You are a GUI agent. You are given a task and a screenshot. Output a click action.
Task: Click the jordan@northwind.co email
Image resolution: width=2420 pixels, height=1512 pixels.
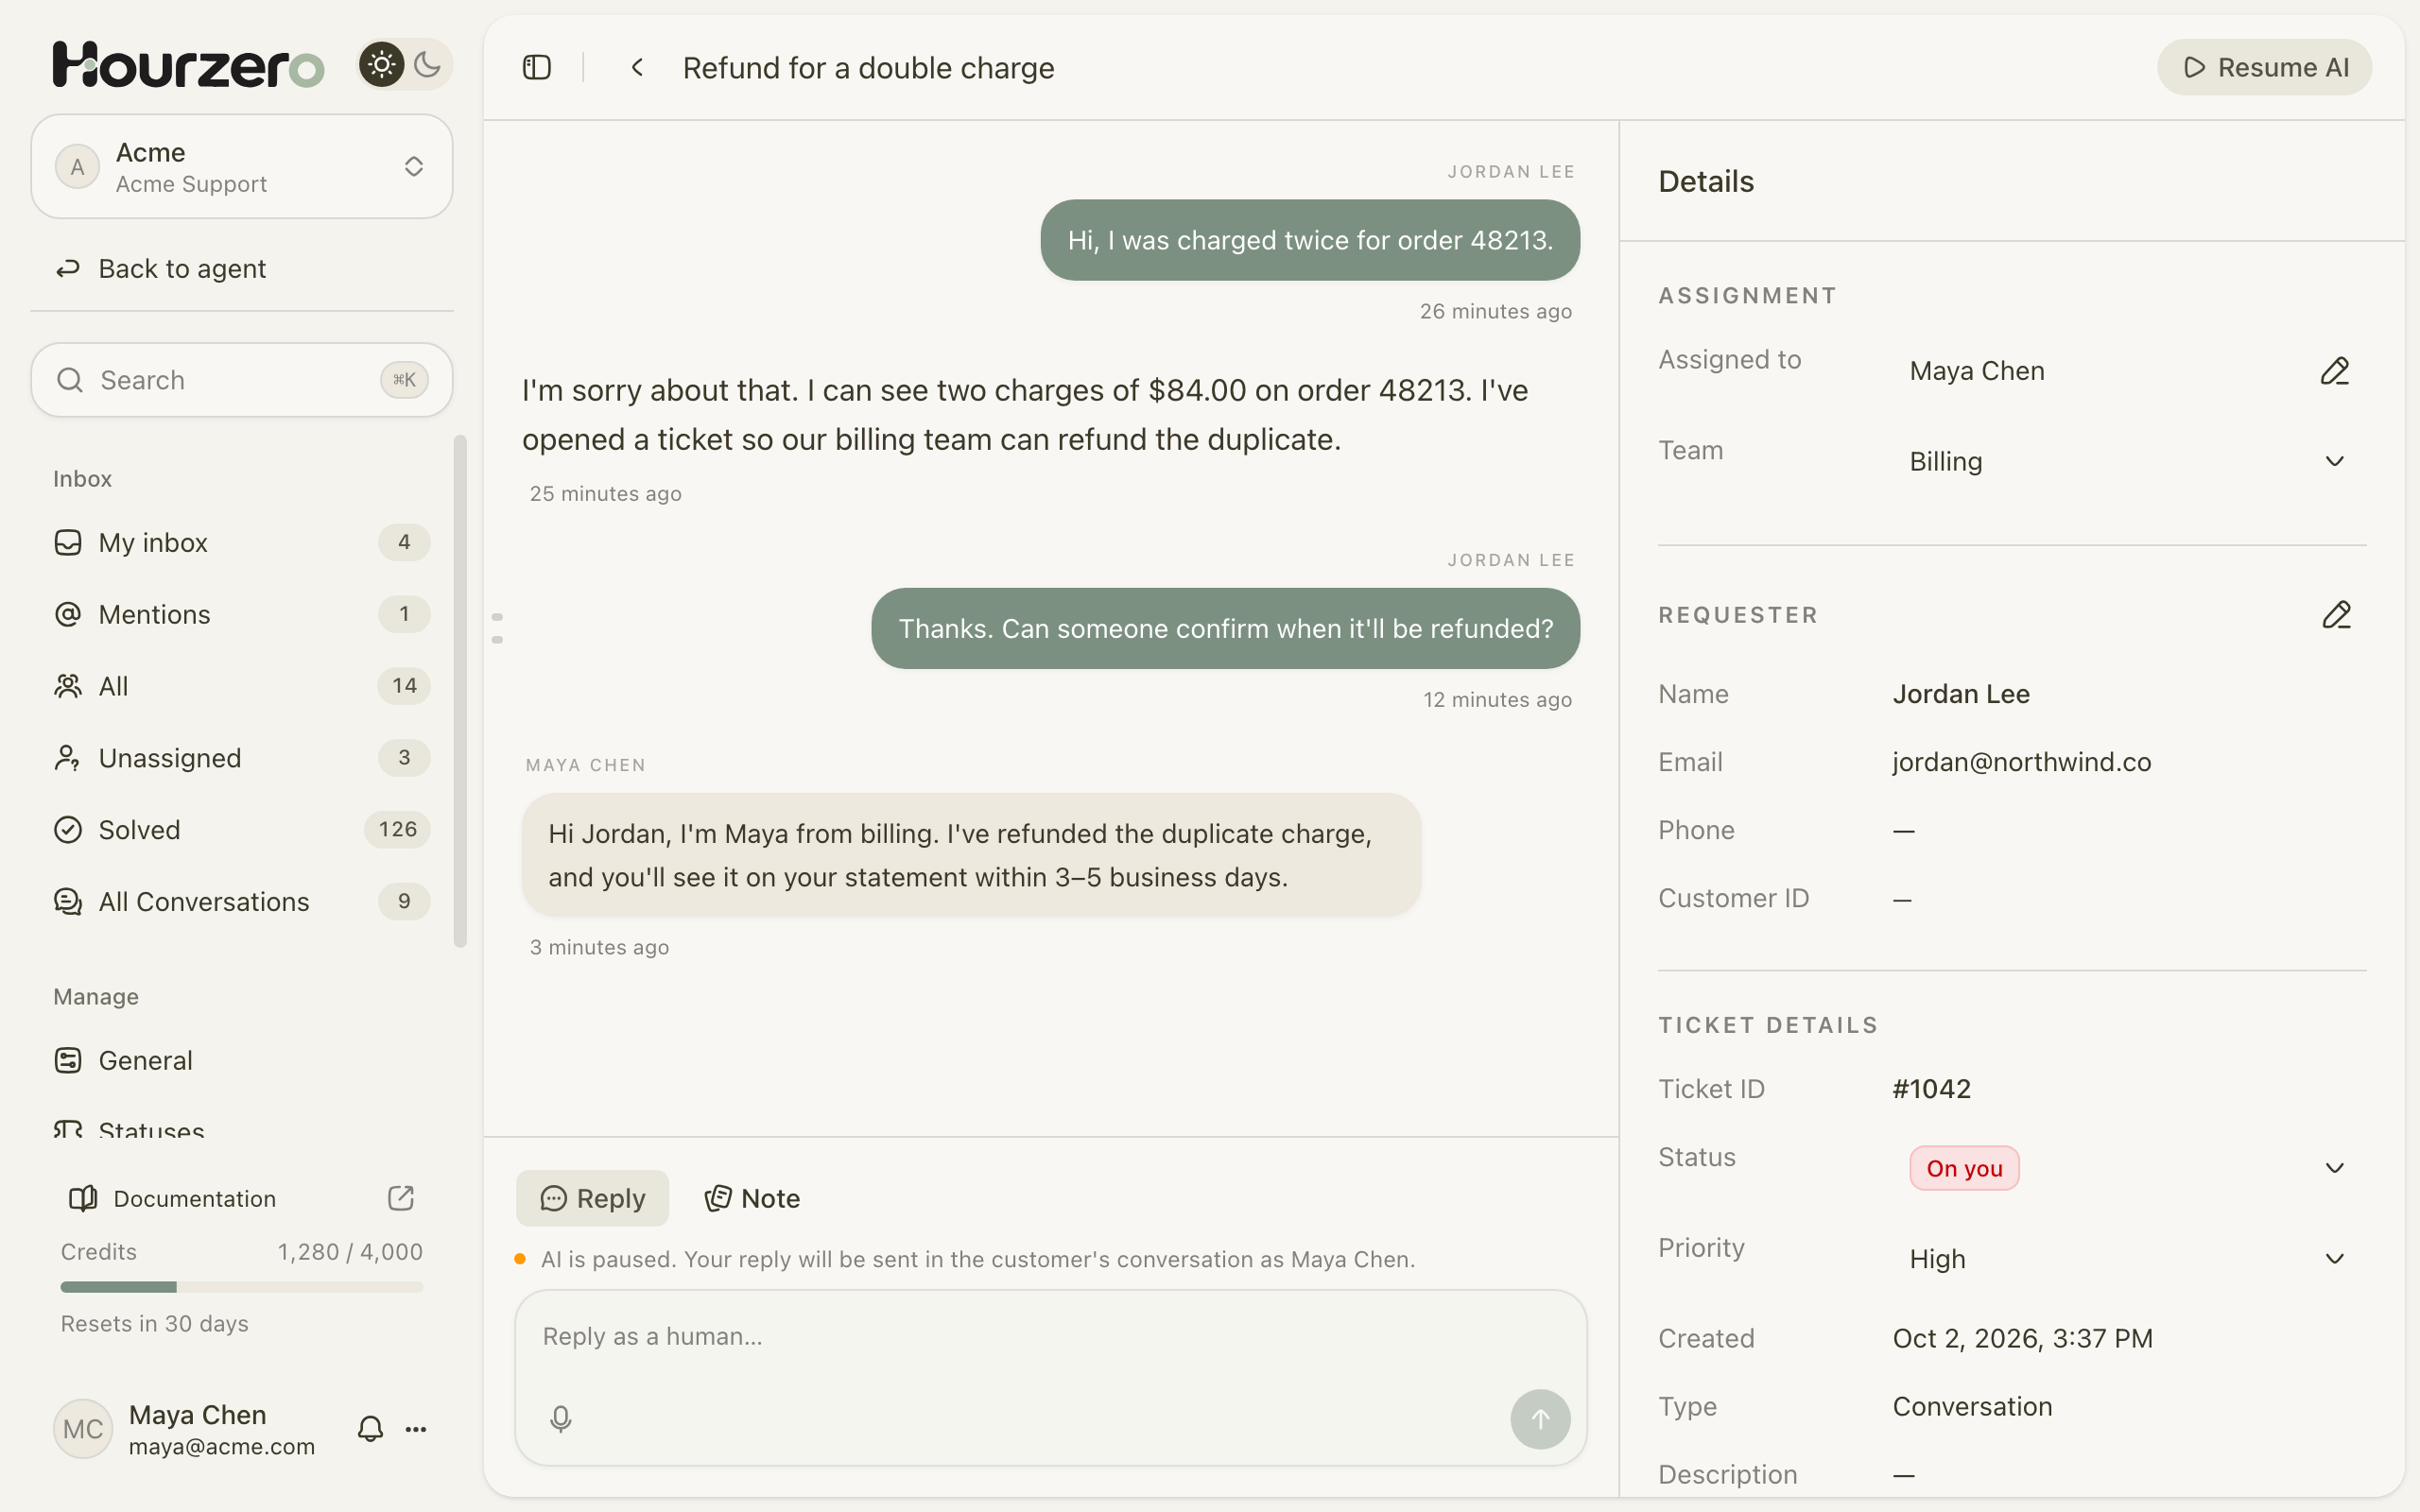[x=2021, y=762]
